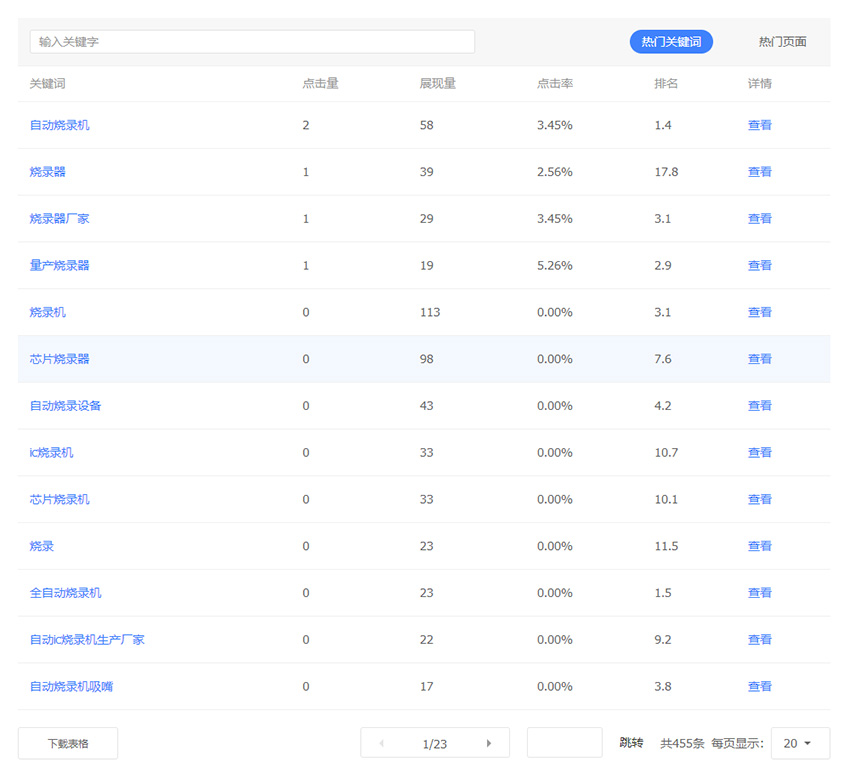
Task: Open the per-page display dropdown showing 20
Action: pyautogui.click(x=800, y=743)
